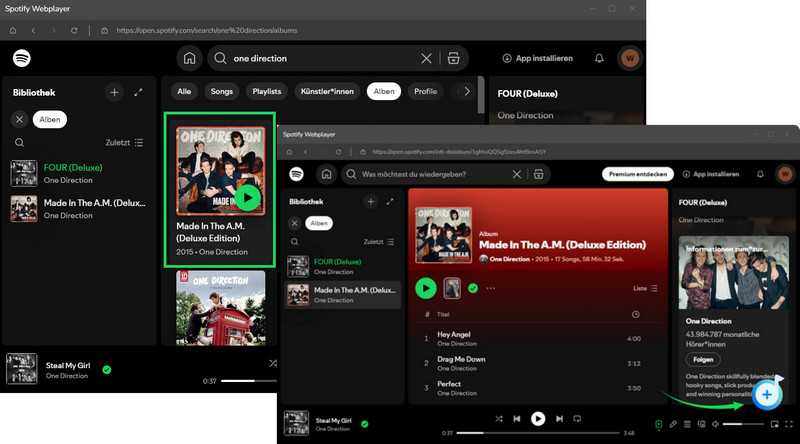Reload page in back window browser bar
This screenshot has height=444, width=800.
click(x=74, y=31)
